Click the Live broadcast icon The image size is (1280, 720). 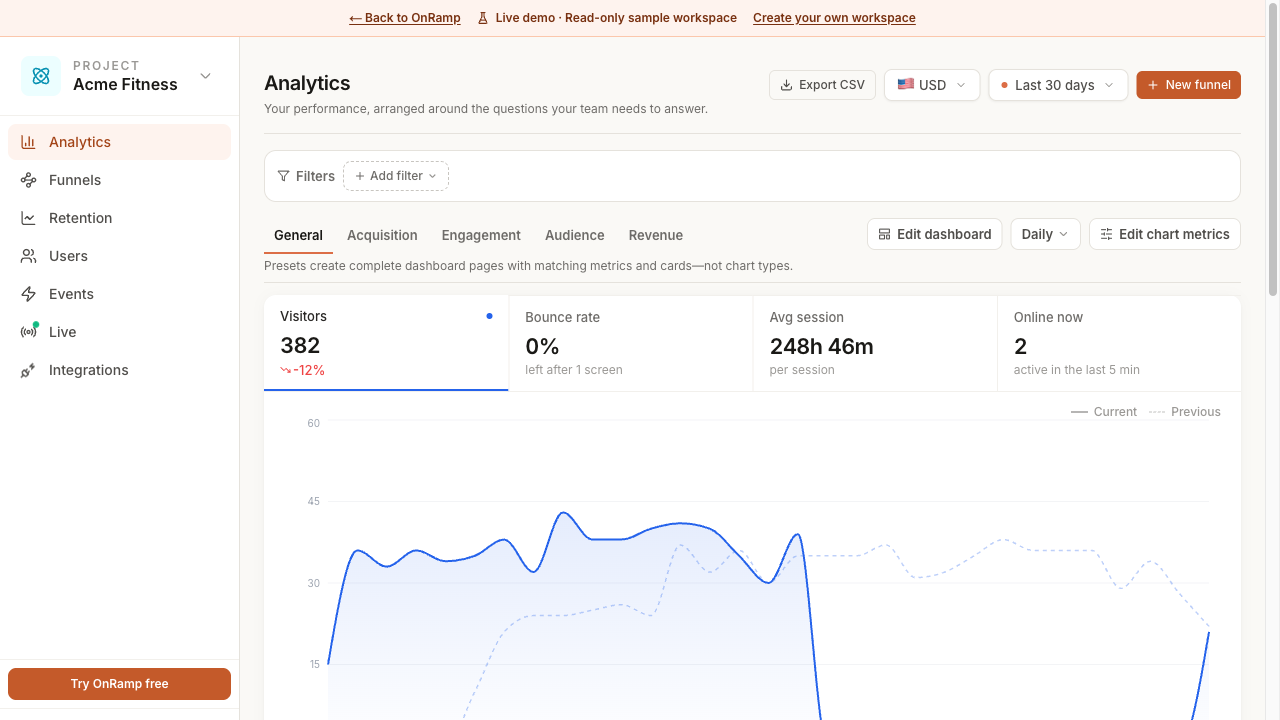coord(29,332)
